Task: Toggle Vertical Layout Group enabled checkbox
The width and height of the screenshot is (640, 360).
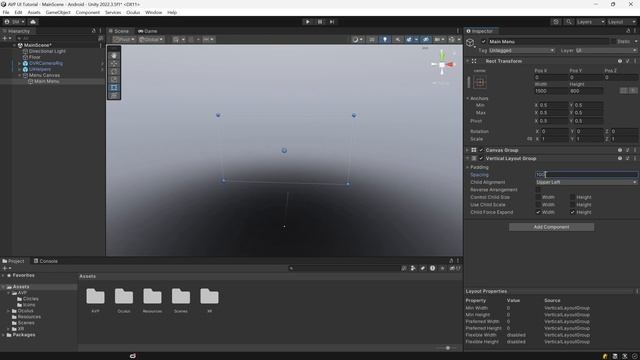Action: [481, 158]
